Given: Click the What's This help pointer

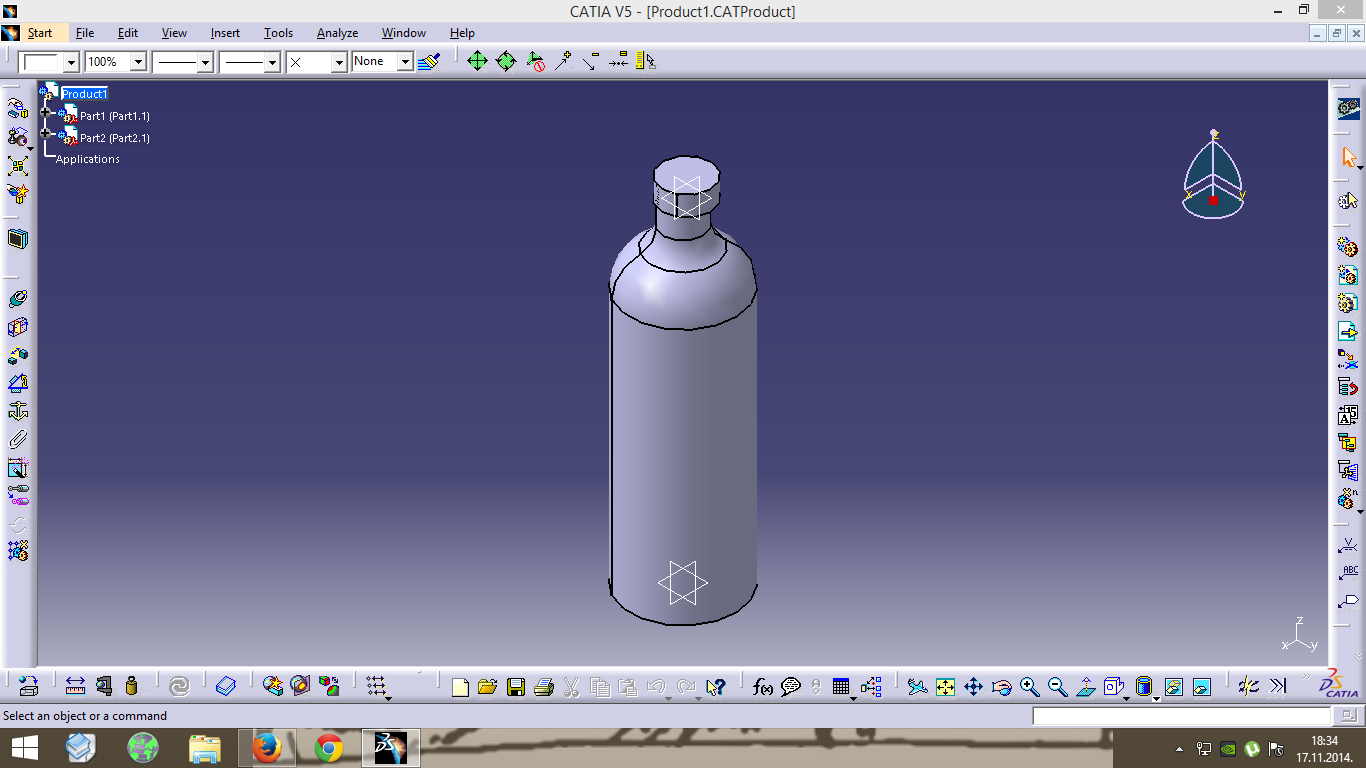Looking at the screenshot, I should point(714,687).
